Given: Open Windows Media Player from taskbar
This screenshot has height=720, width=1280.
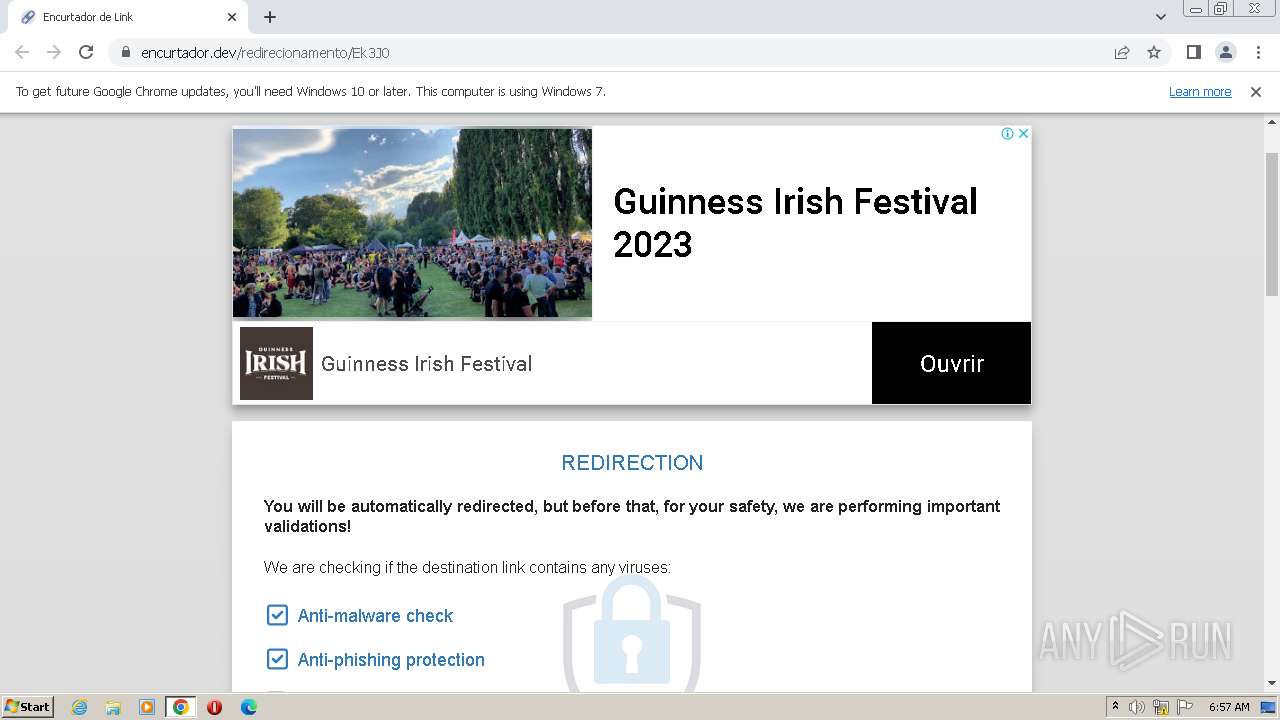Looking at the screenshot, I should pyautogui.click(x=147, y=707).
